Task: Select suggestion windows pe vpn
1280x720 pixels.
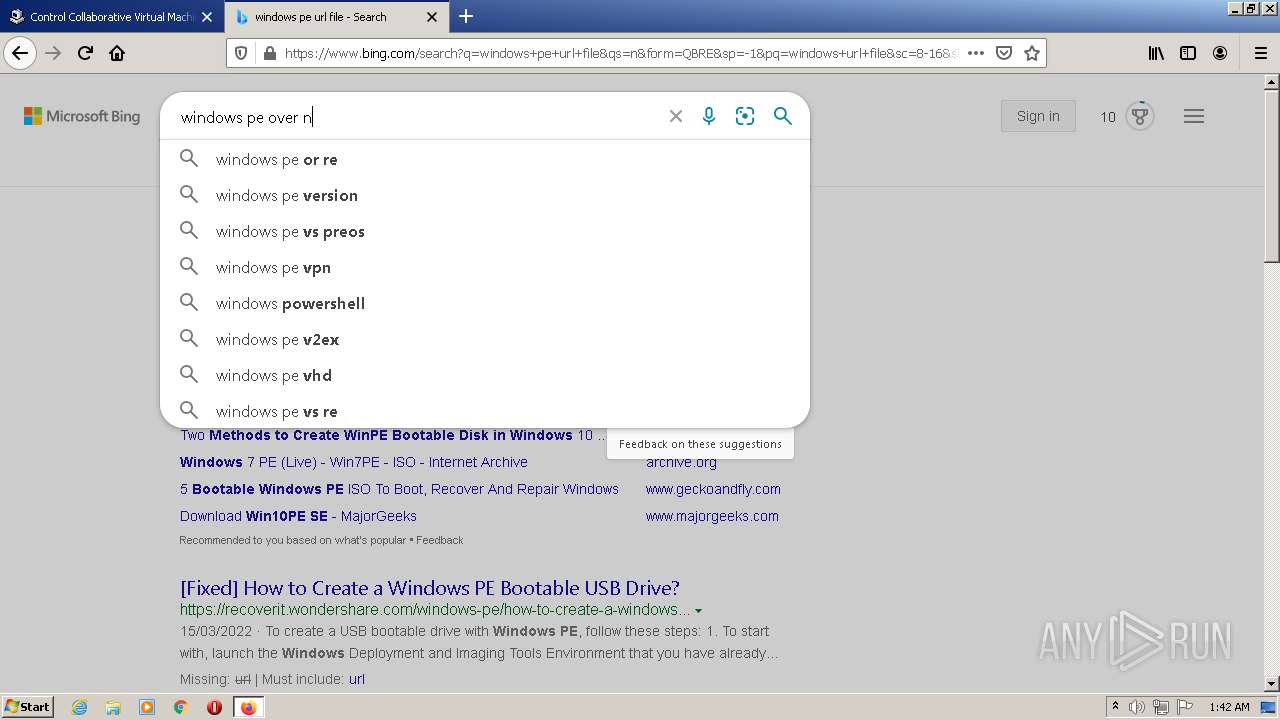Action: click(x=485, y=267)
